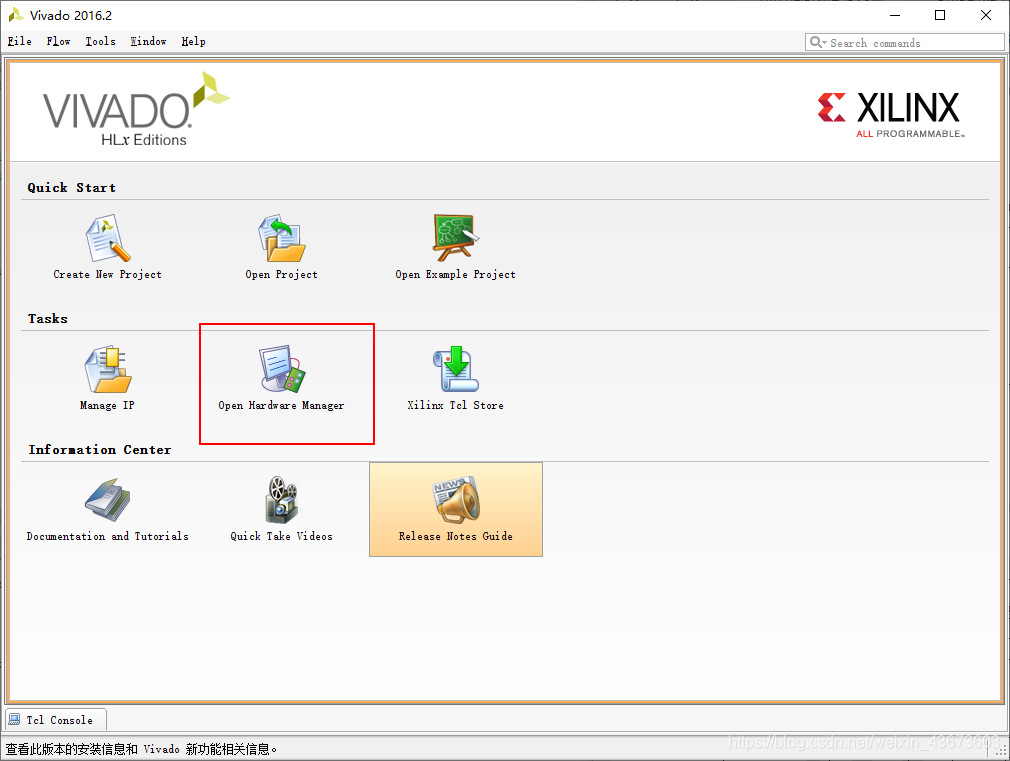The image size is (1010, 761).
Task: Click the Release Notes Guide megaphone icon
Action: click(x=456, y=500)
